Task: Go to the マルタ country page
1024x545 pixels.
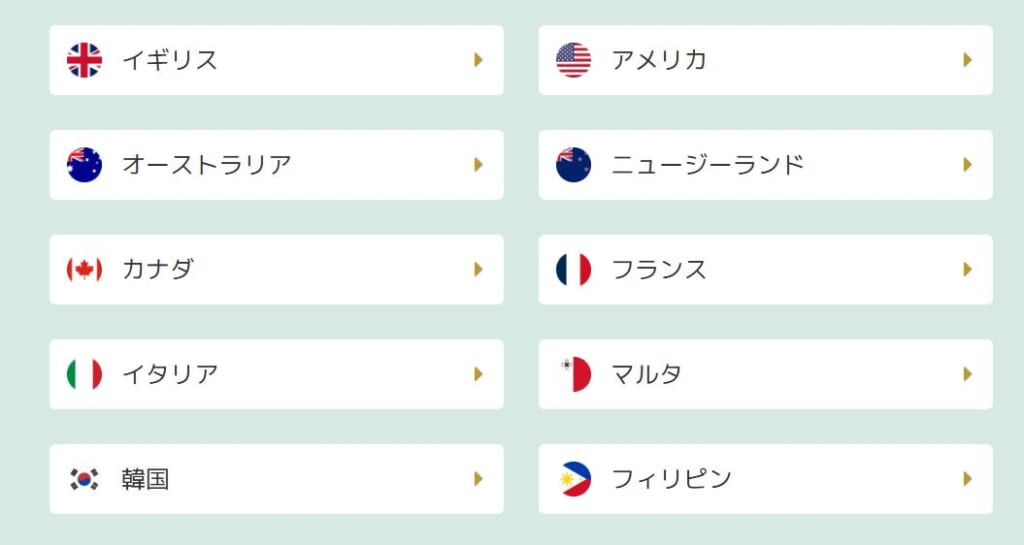Action: tap(646, 374)
